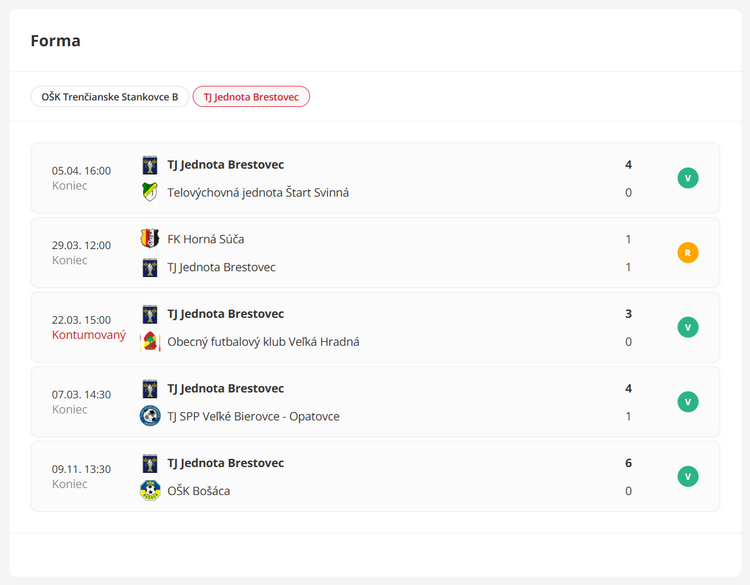Screen dimensions: 750x585
Task: Open Telovýchovná jednota Štart Svinná team
Action: pos(258,192)
